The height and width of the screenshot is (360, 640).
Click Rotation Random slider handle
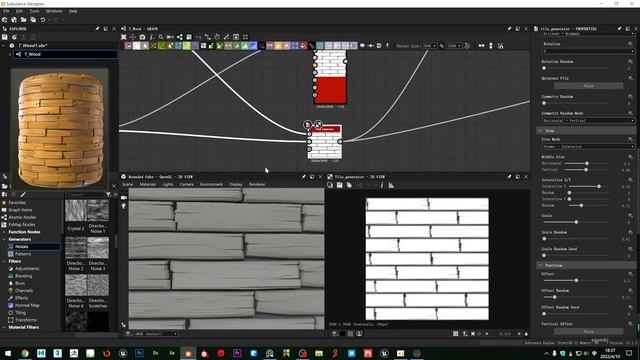tap(544, 68)
